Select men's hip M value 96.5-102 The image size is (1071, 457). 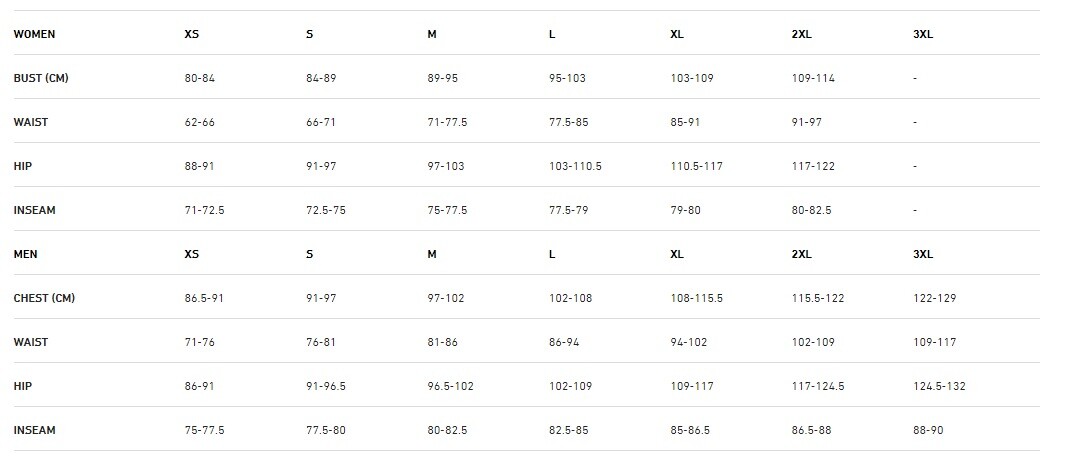(x=450, y=387)
